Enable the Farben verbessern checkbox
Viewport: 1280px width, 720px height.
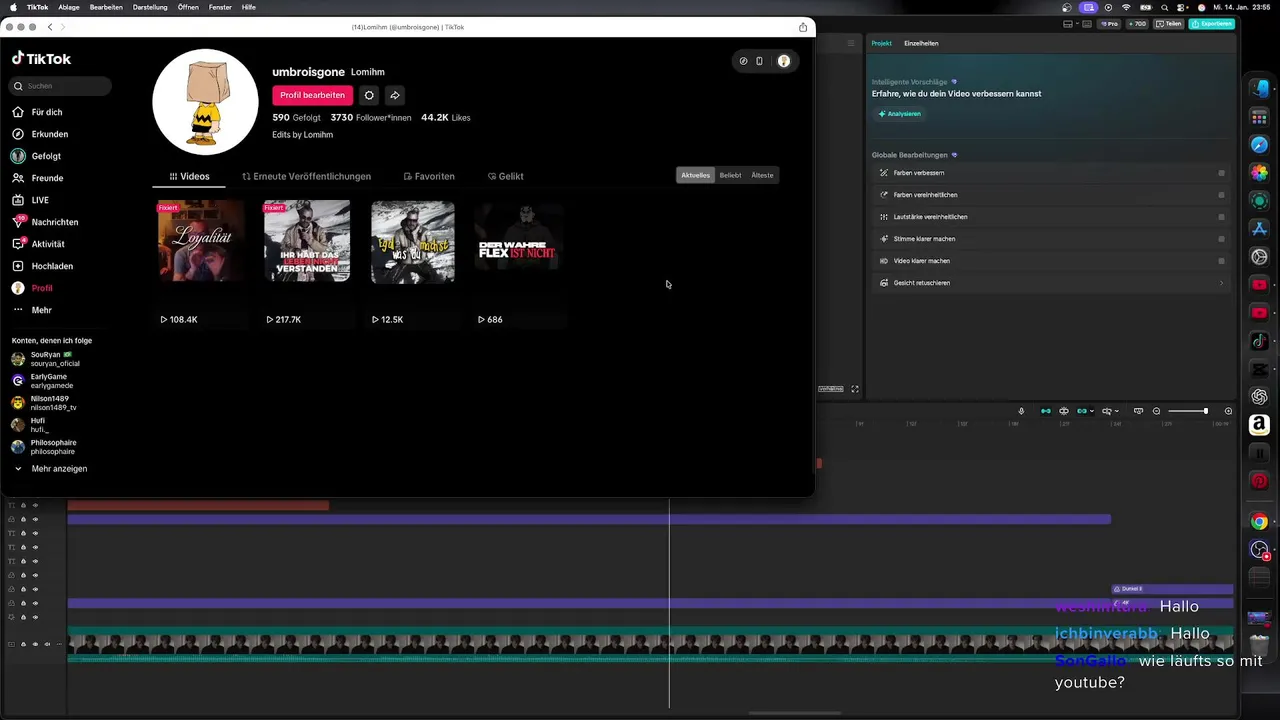click(x=1221, y=173)
